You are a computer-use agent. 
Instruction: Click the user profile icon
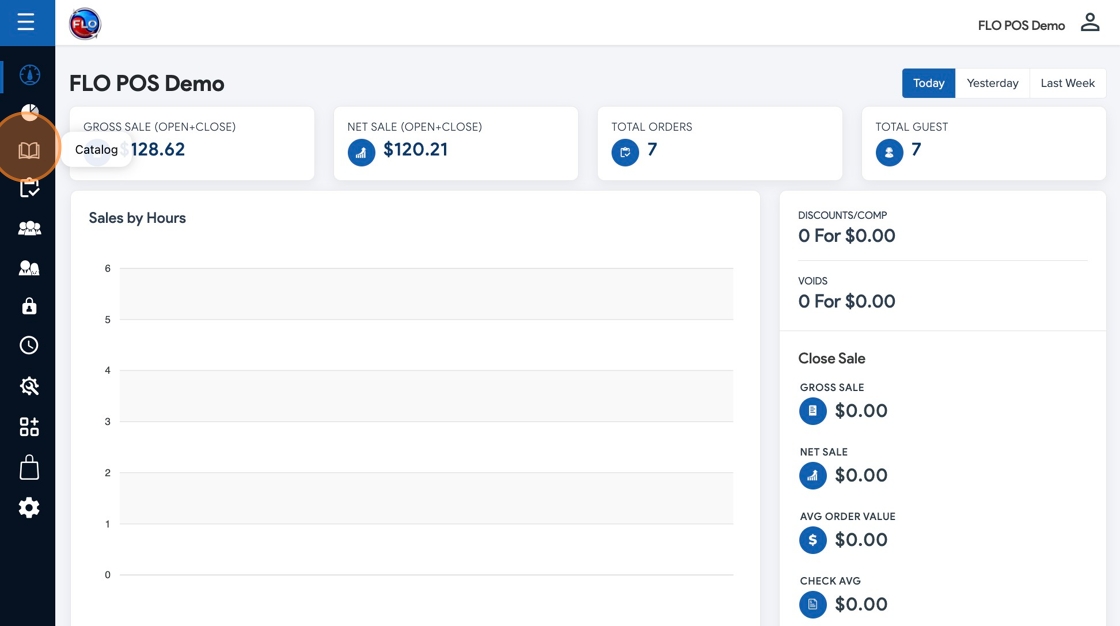tap(1090, 23)
